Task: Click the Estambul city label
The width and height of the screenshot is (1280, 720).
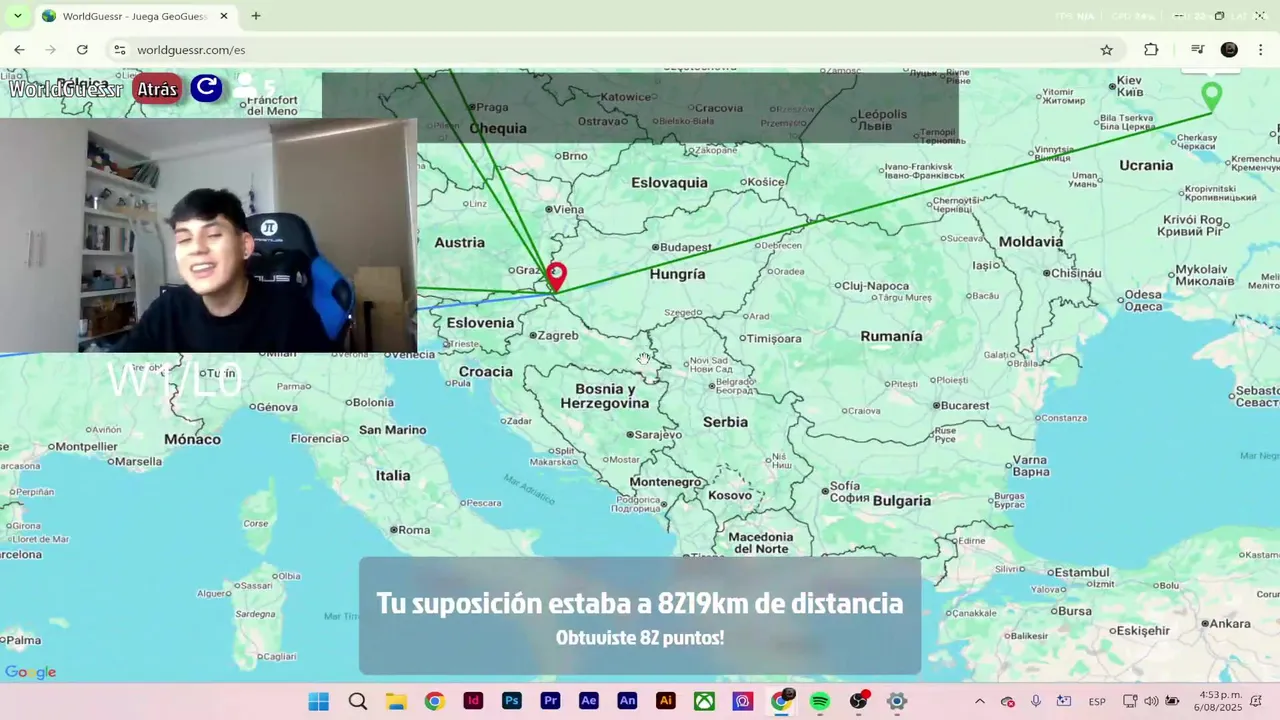Action: click(1081, 572)
